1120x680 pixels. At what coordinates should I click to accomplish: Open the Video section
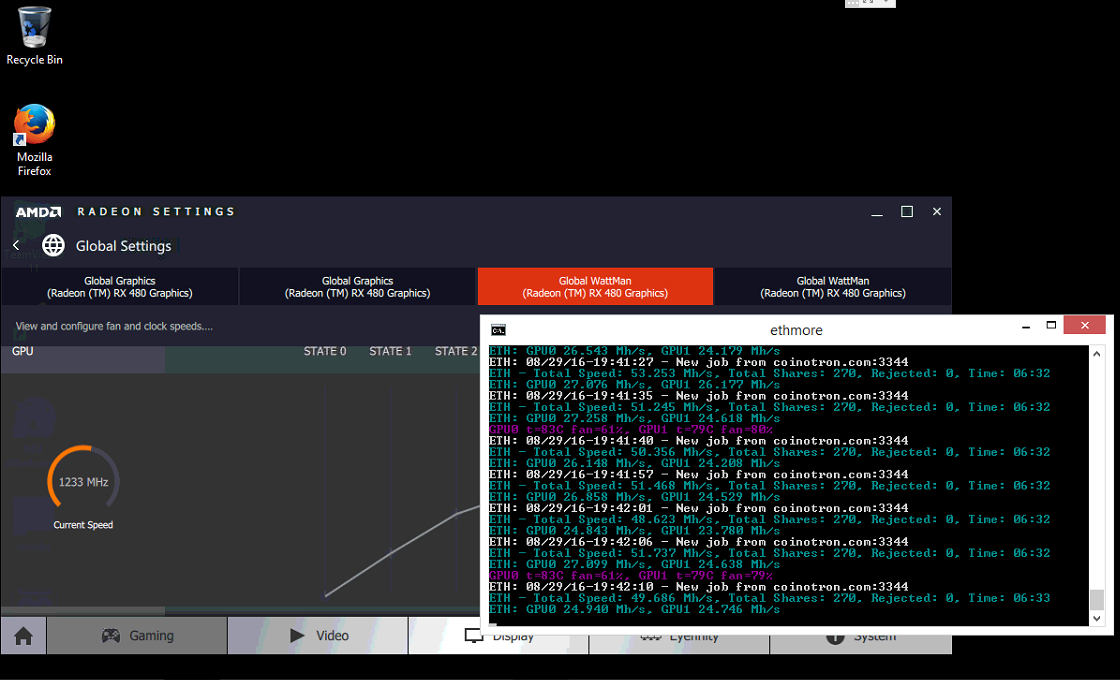tap(319, 636)
